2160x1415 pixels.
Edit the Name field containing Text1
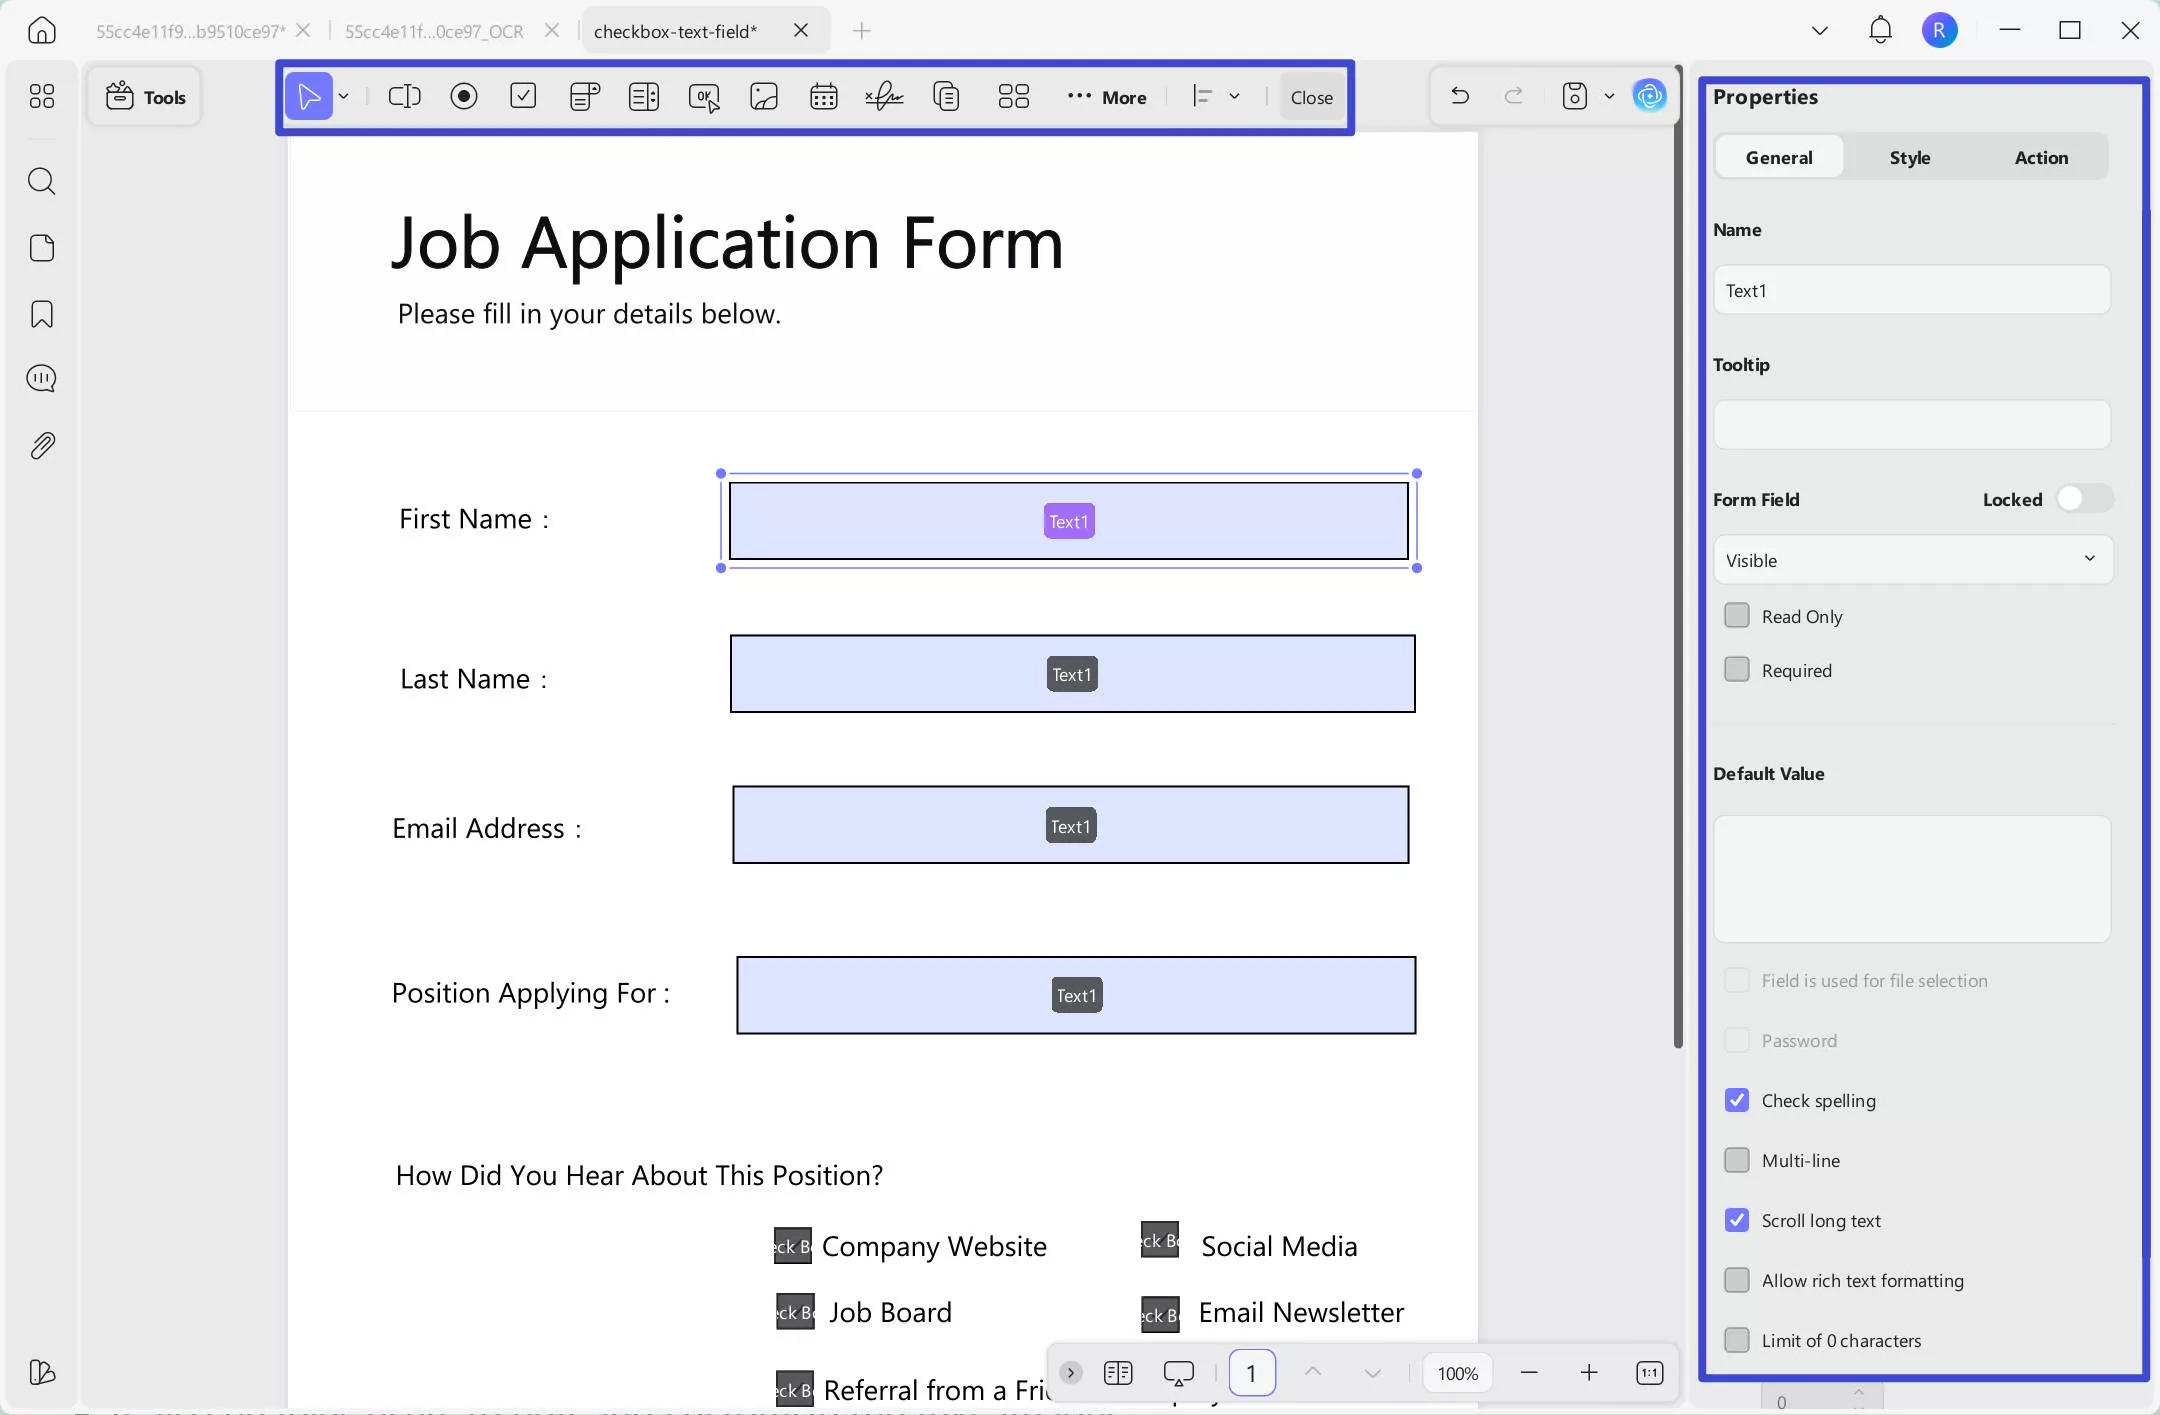point(1911,290)
